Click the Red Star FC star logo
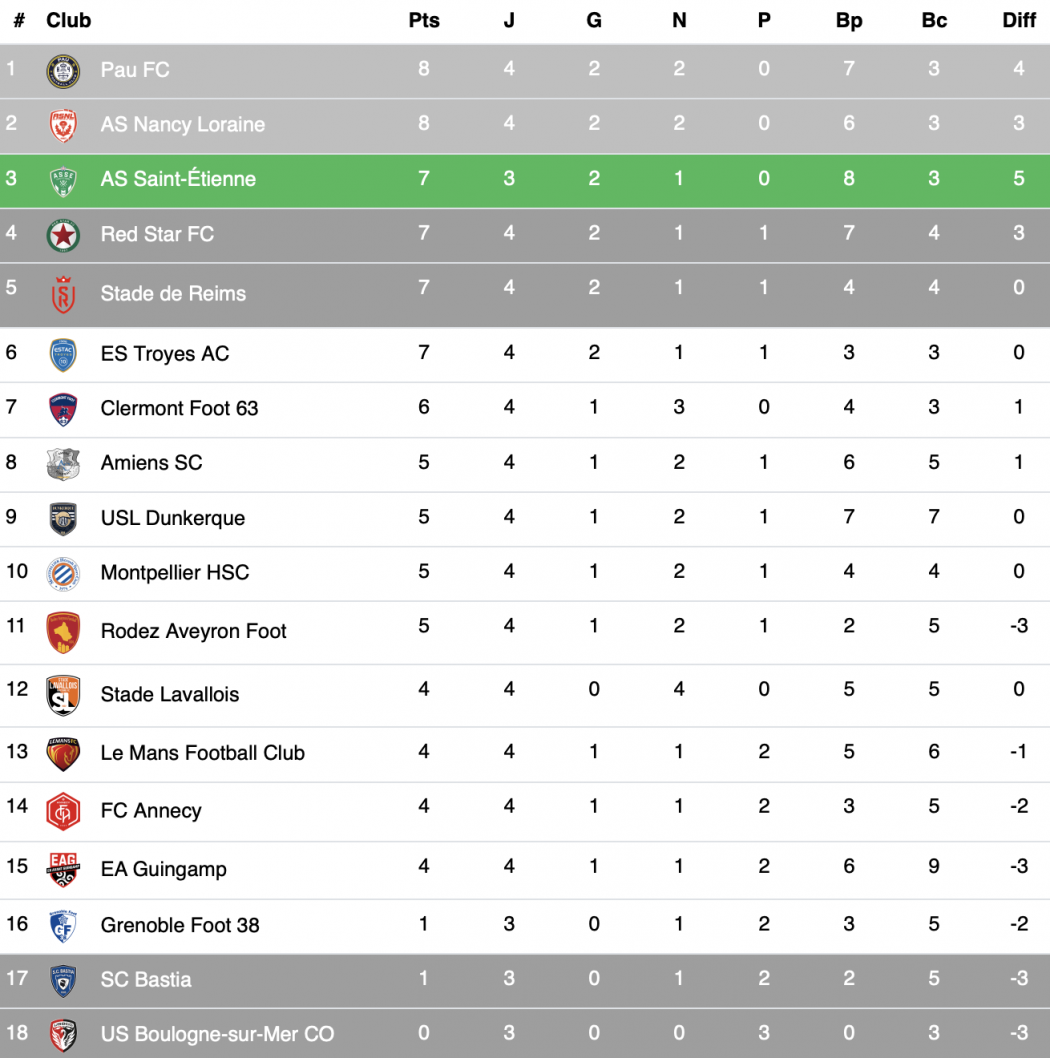Screen dimensions: 1050x1058 tap(63, 235)
